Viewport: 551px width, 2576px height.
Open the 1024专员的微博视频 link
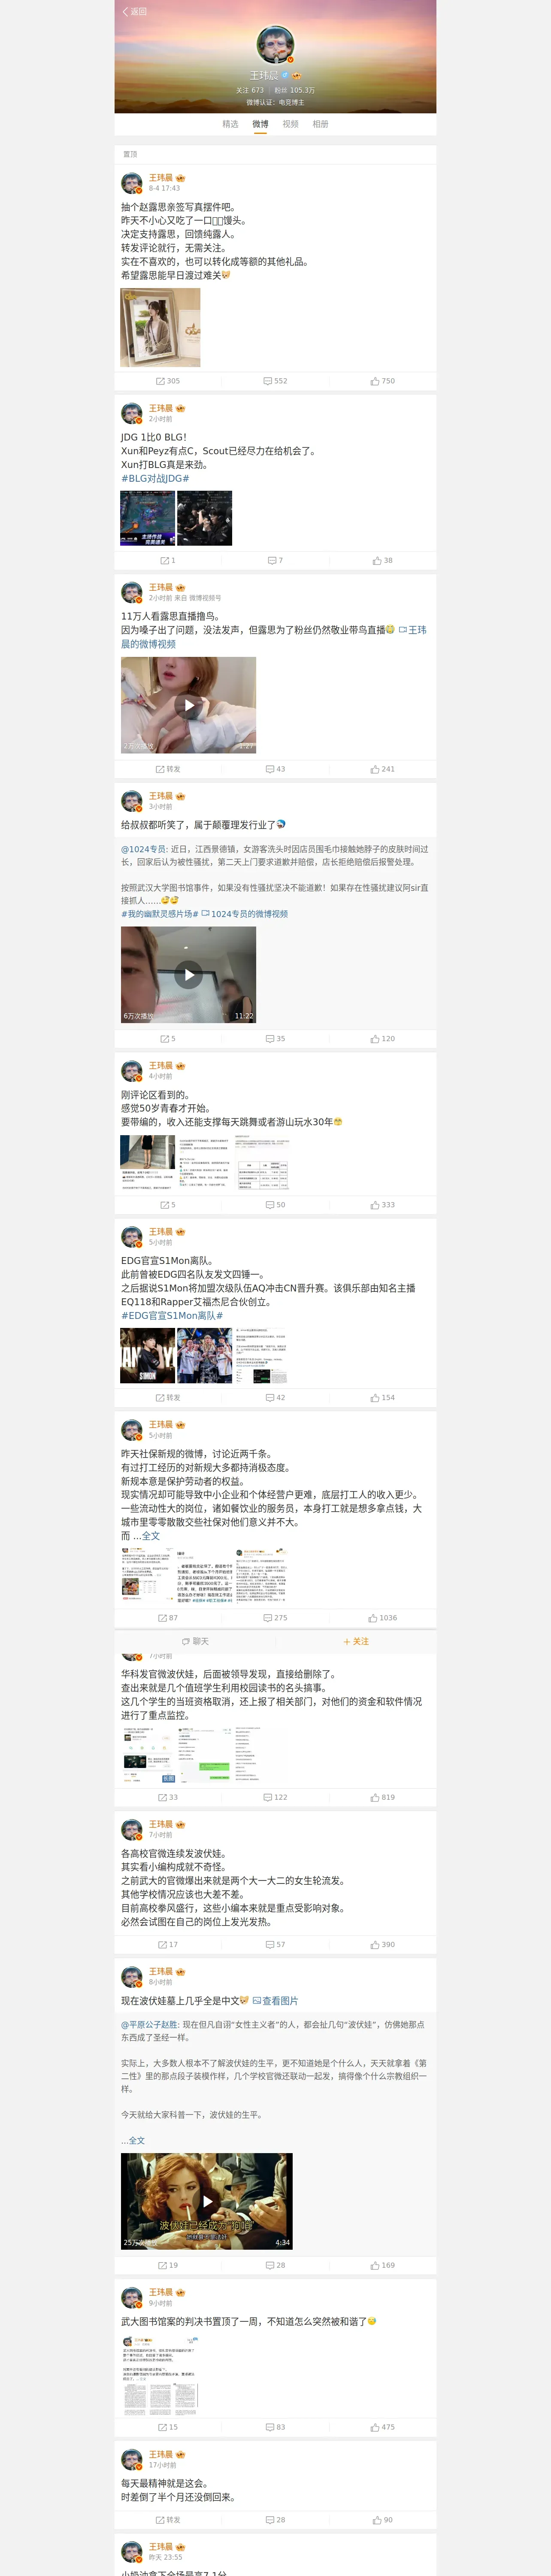point(245,913)
